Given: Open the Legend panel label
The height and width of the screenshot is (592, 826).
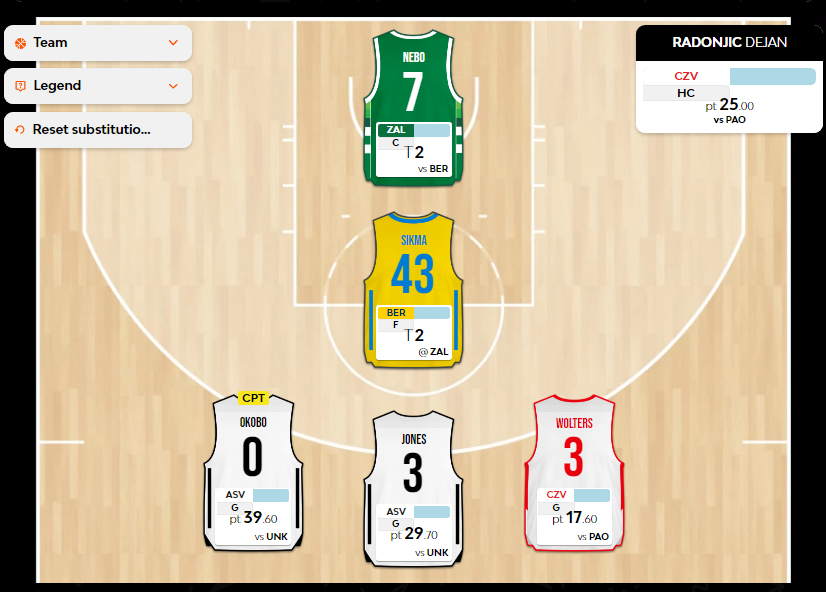Looking at the screenshot, I should (x=57, y=86).
